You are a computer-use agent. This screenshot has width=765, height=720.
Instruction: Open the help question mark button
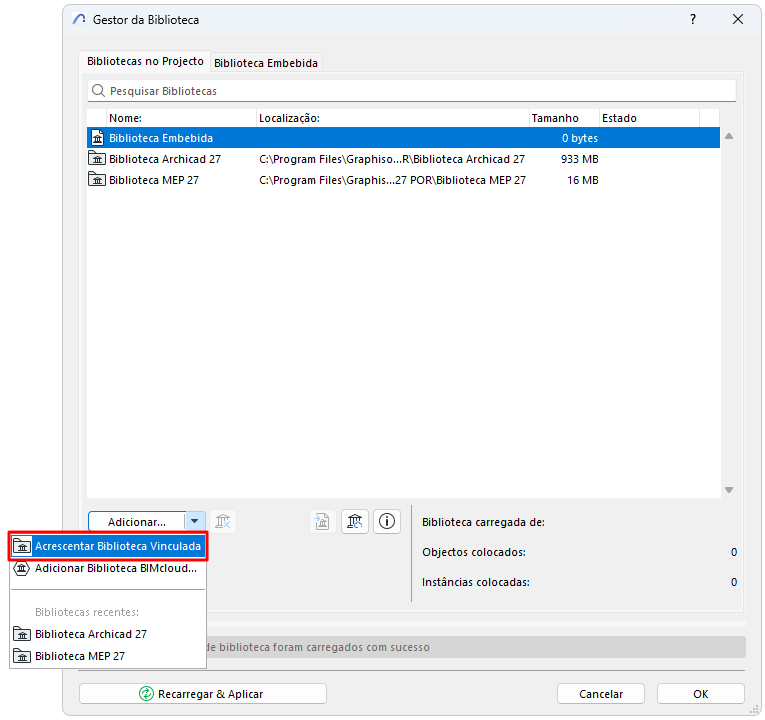click(x=693, y=19)
